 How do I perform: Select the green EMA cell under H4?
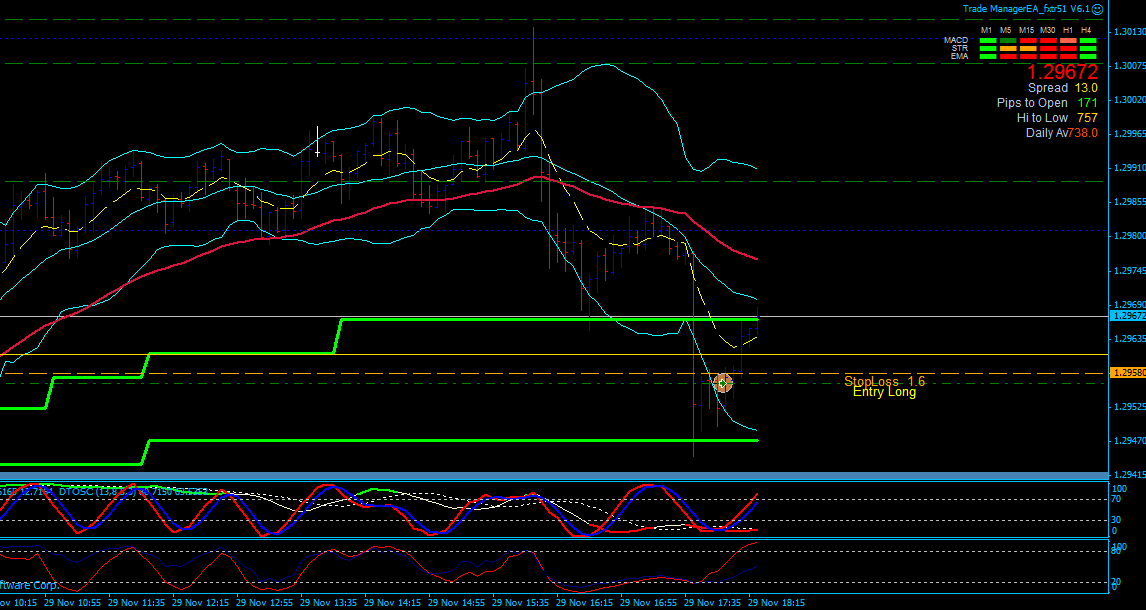click(x=1088, y=56)
